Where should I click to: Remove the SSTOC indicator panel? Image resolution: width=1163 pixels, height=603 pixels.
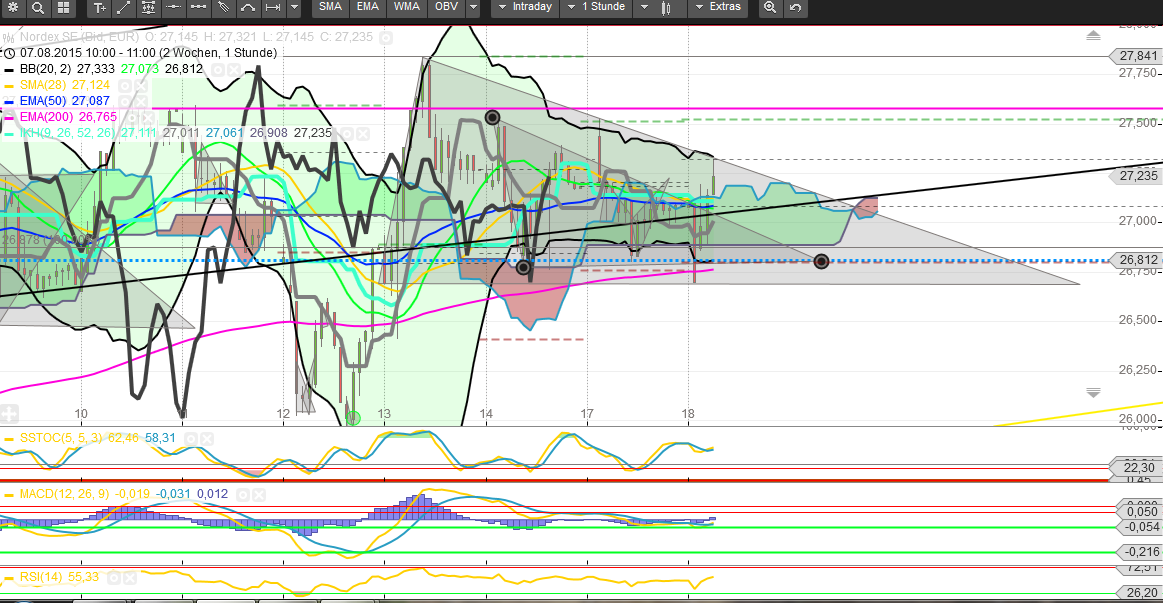coord(205,439)
